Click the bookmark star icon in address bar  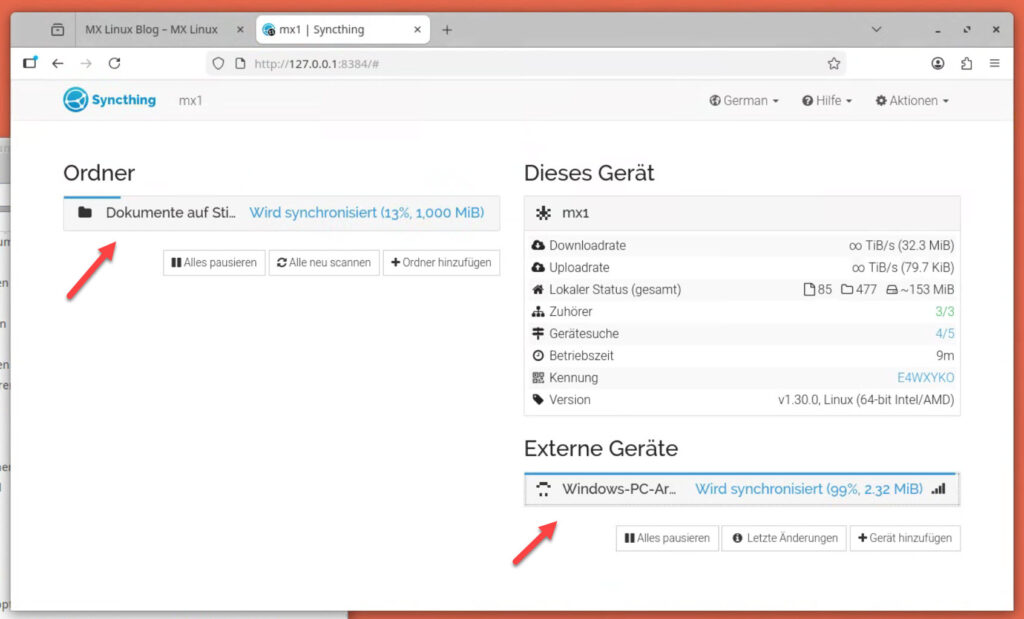point(833,63)
